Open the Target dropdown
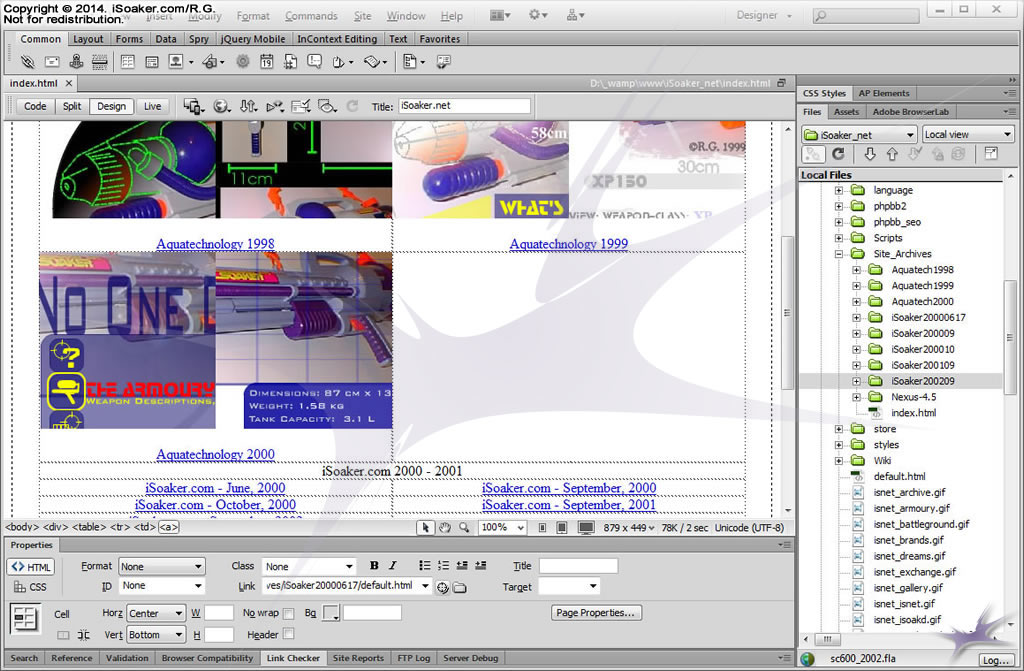 tap(568, 586)
